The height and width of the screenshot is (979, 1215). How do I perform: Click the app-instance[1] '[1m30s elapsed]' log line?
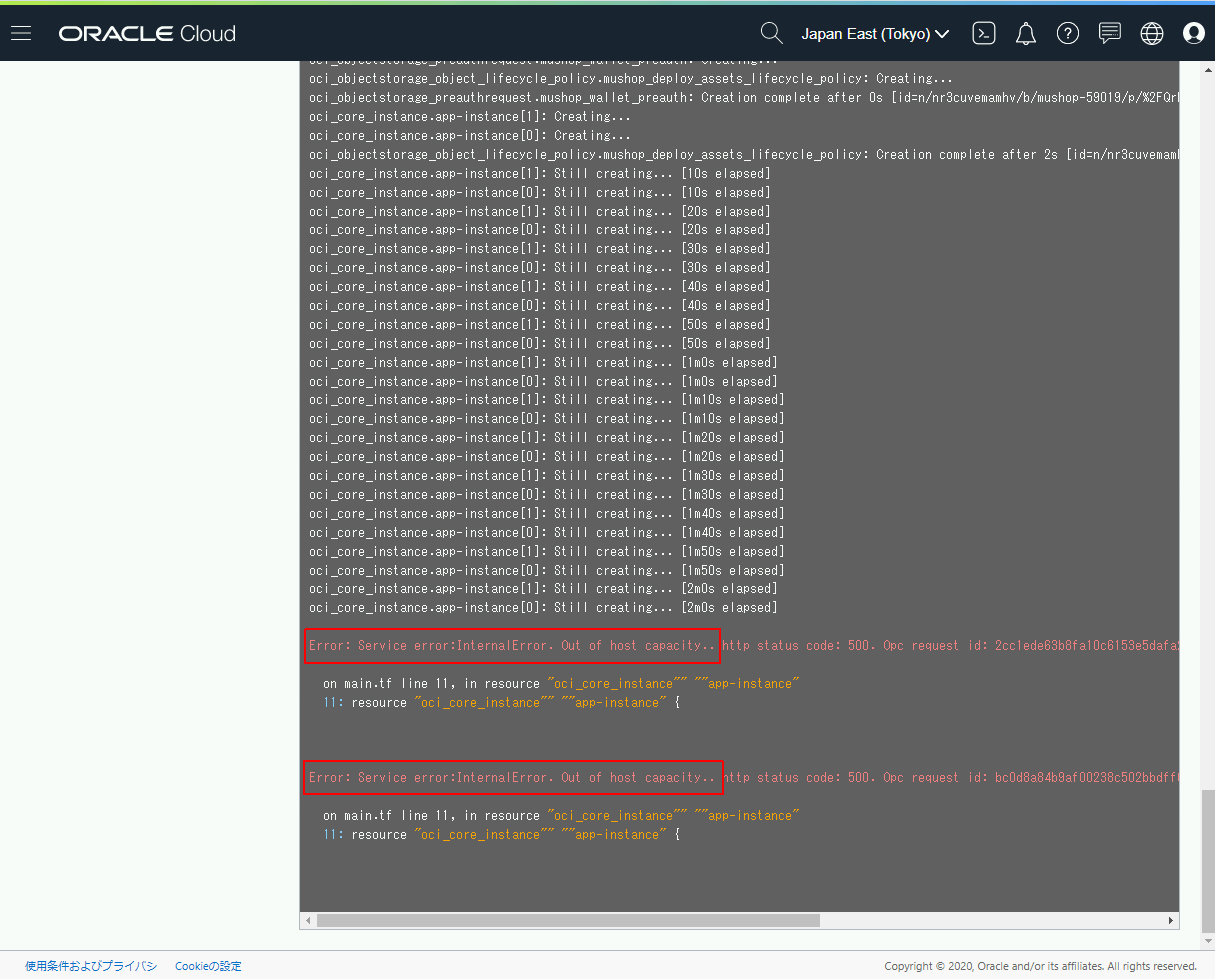point(546,476)
